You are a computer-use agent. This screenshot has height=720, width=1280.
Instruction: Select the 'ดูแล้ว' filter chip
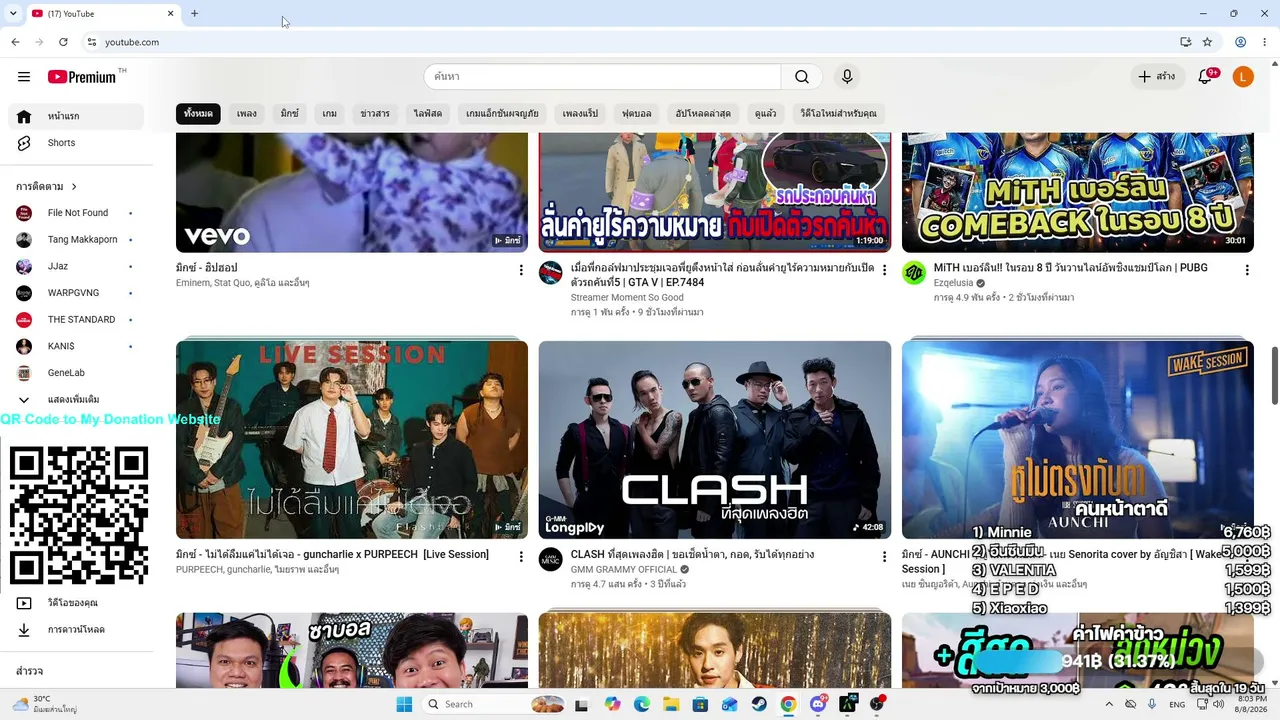point(766,114)
